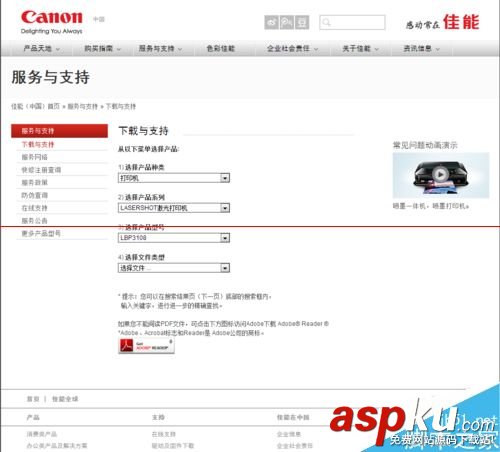This screenshot has width=500, height=452.
Task: Open the footer 企业信息 link
Action: click(289, 434)
